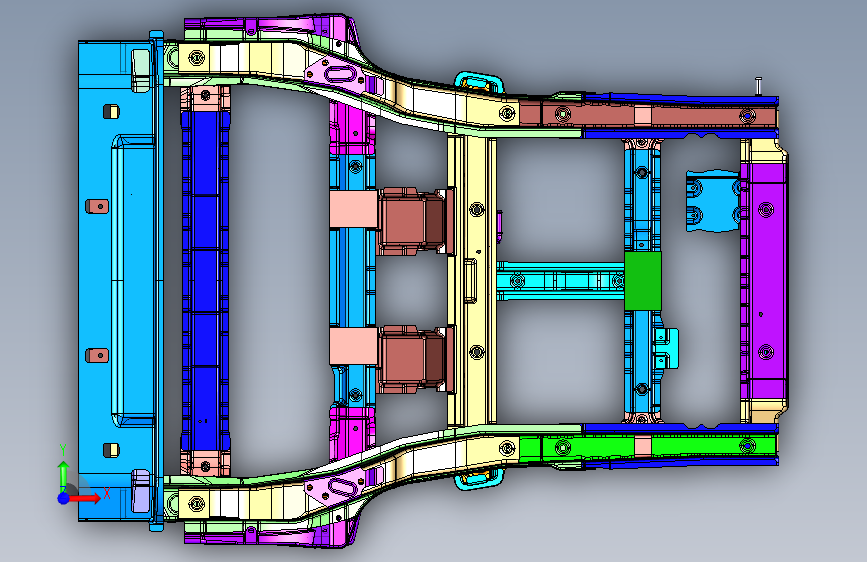Click the blue origin ball of the coordinate triad
Image resolution: width=867 pixels, height=562 pixels.
[x=64, y=498]
